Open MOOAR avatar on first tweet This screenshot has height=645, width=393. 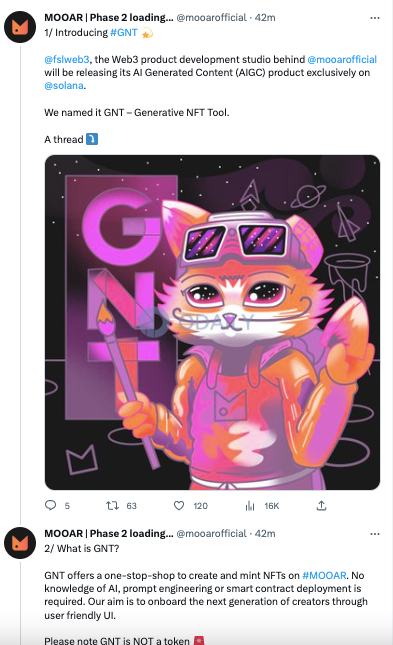(20, 27)
